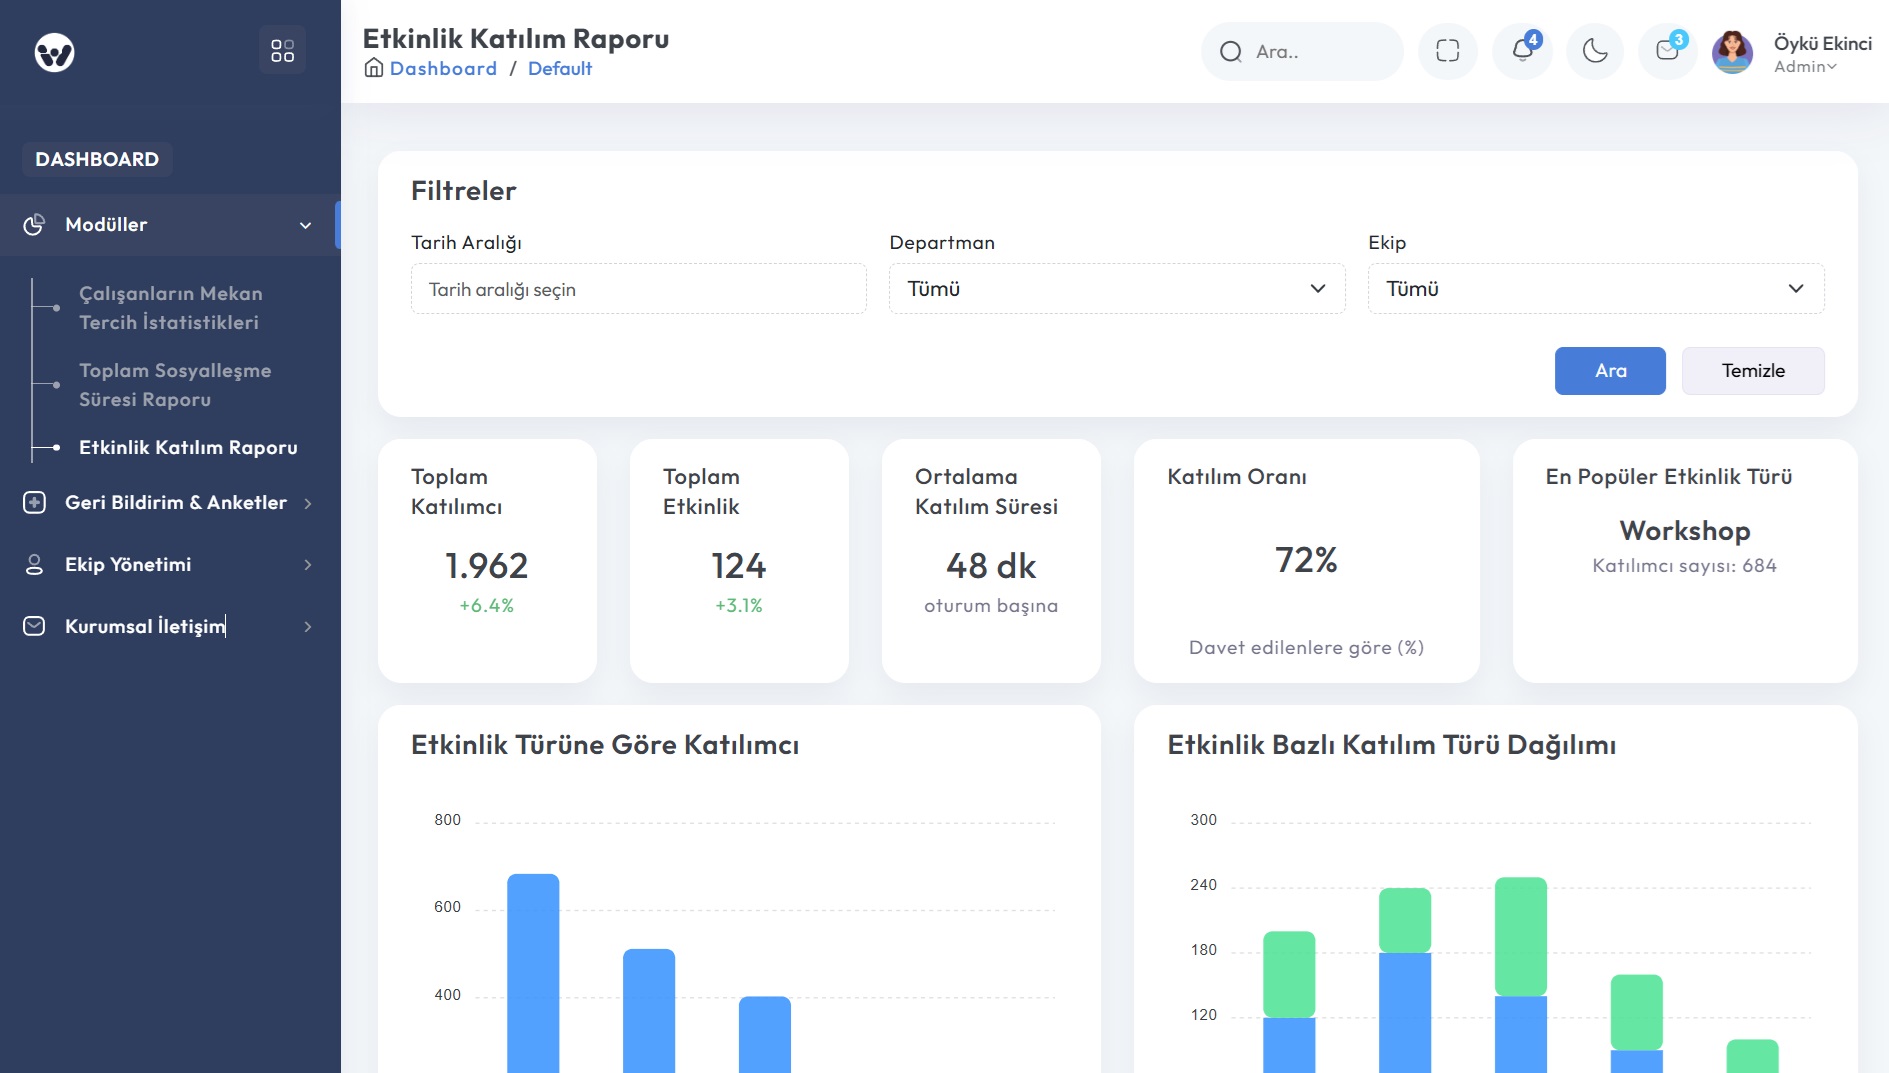Screen dimensions: 1889x1073
Task: Click the DASHBOARD section label
Action: click(97, 159)
